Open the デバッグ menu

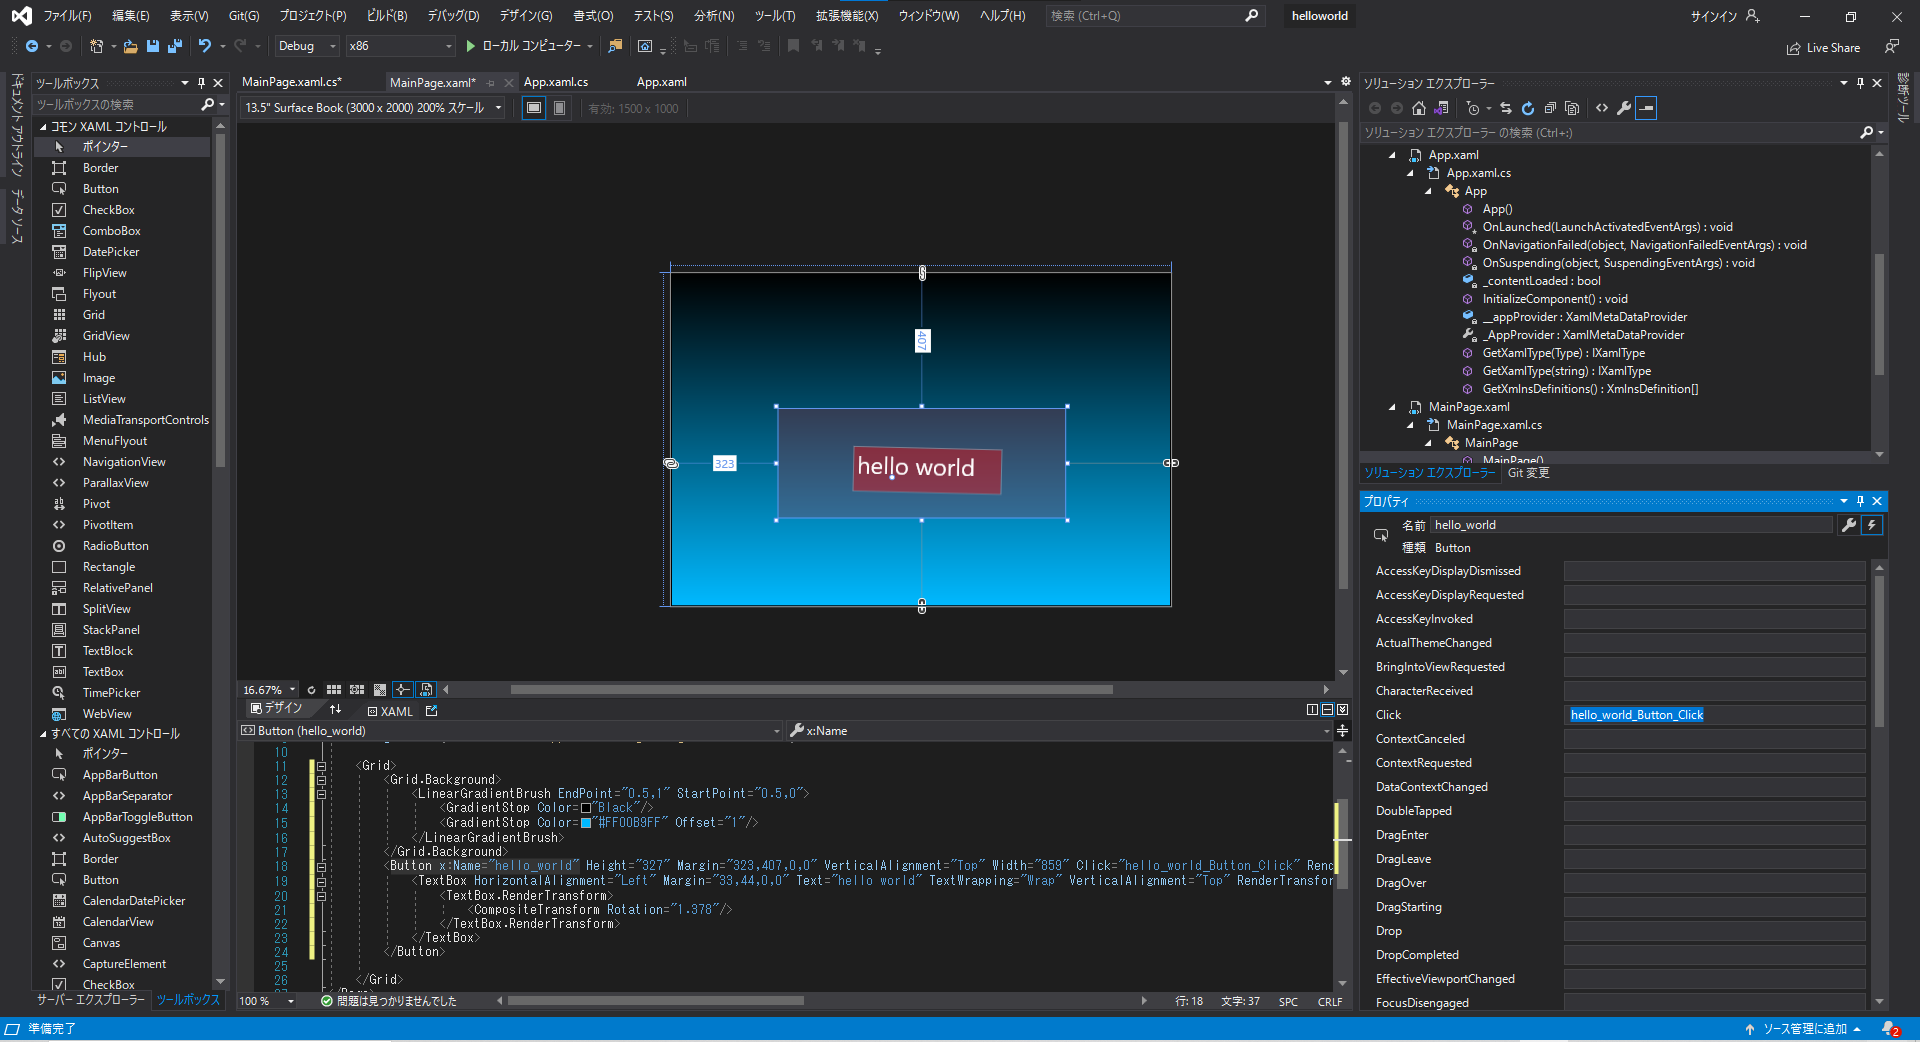pos(452,15)
